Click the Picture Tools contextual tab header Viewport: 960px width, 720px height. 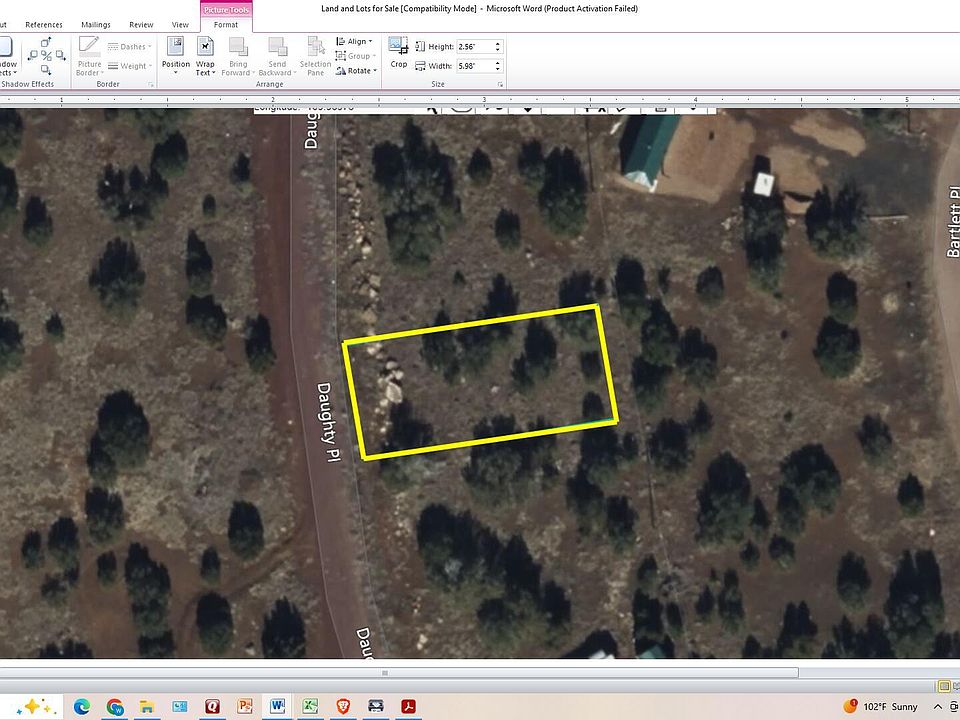[226, 9]
